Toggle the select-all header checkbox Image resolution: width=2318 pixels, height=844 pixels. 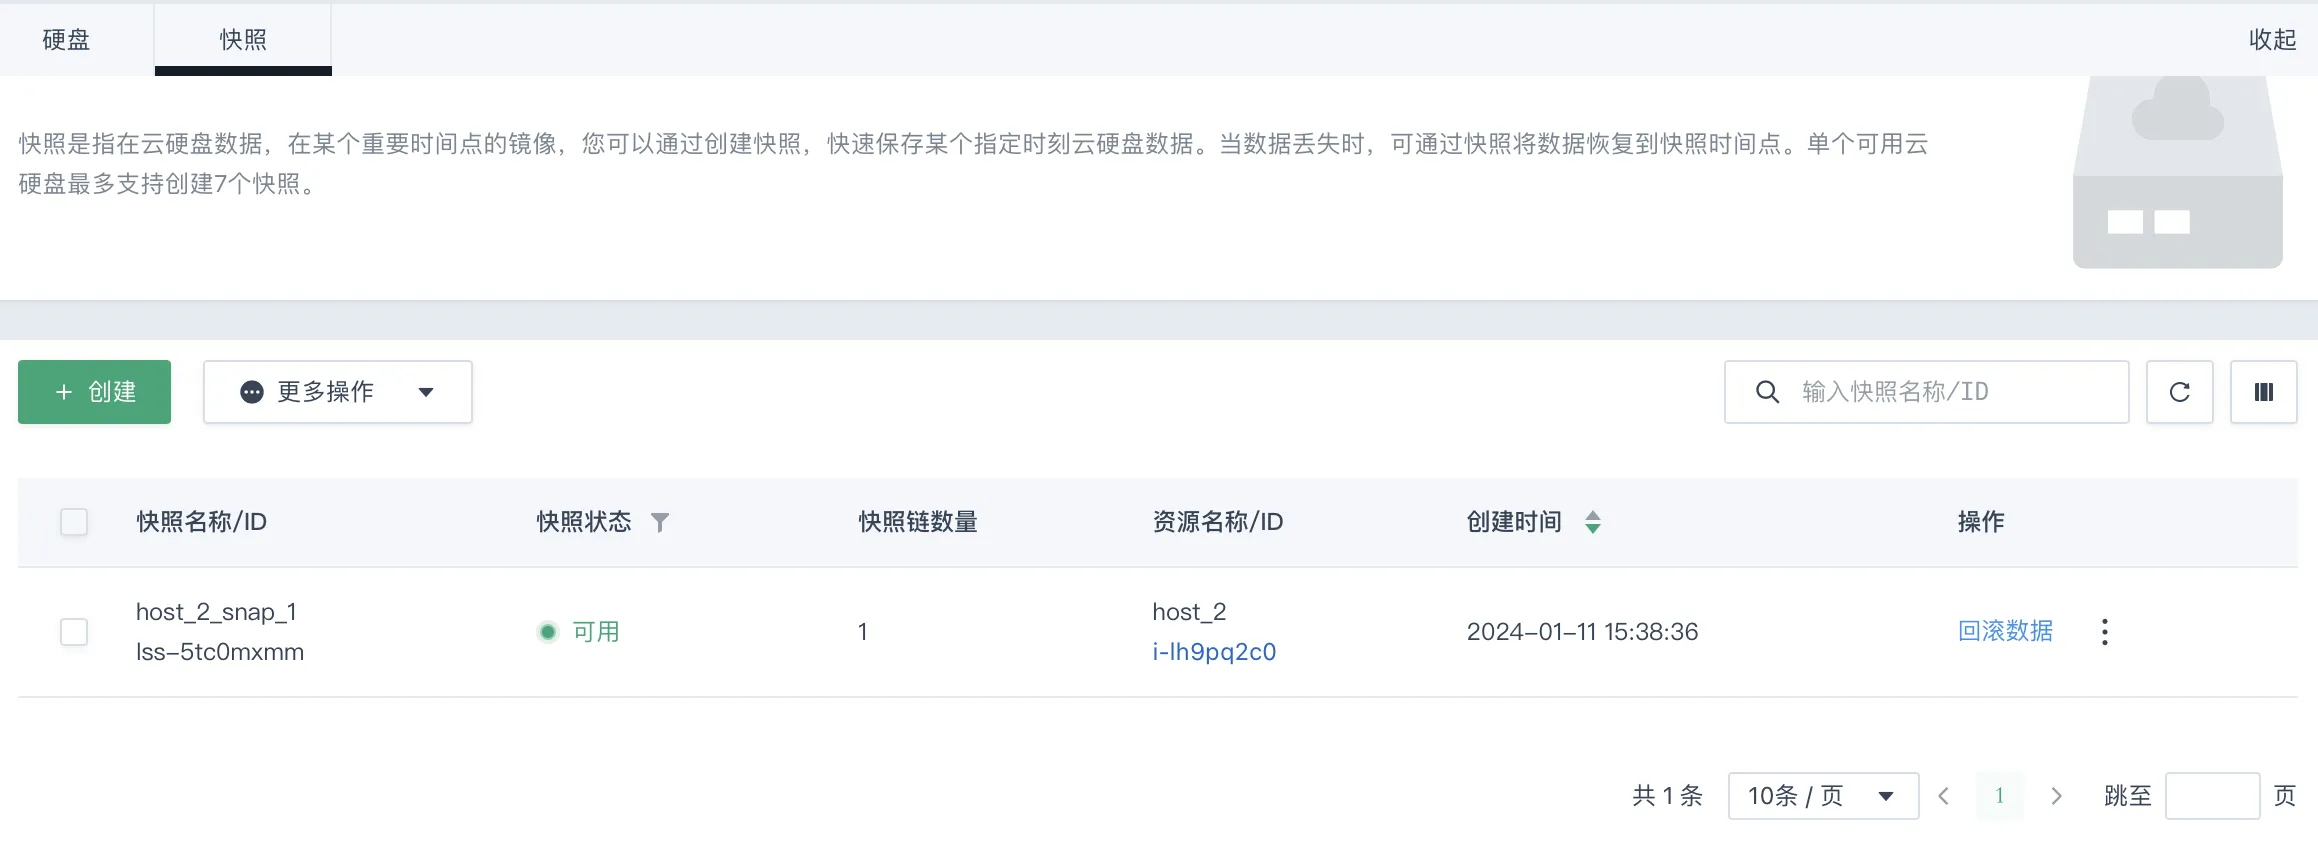pos(74,522)
